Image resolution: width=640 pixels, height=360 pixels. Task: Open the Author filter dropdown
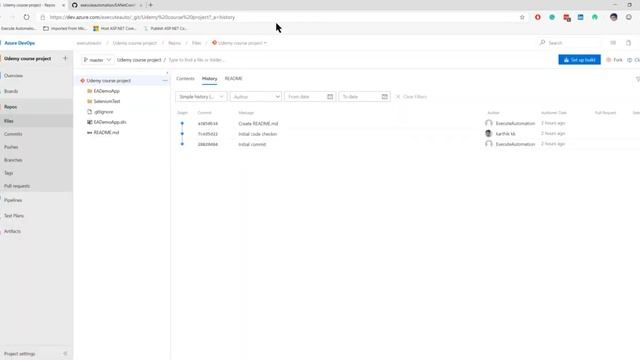[256, 97]
